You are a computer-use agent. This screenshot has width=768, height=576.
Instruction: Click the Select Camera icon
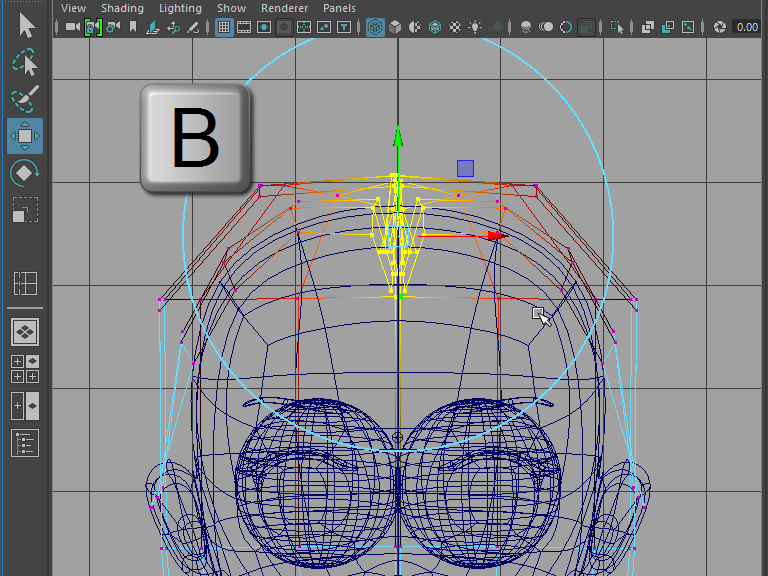tap(73, 27)
